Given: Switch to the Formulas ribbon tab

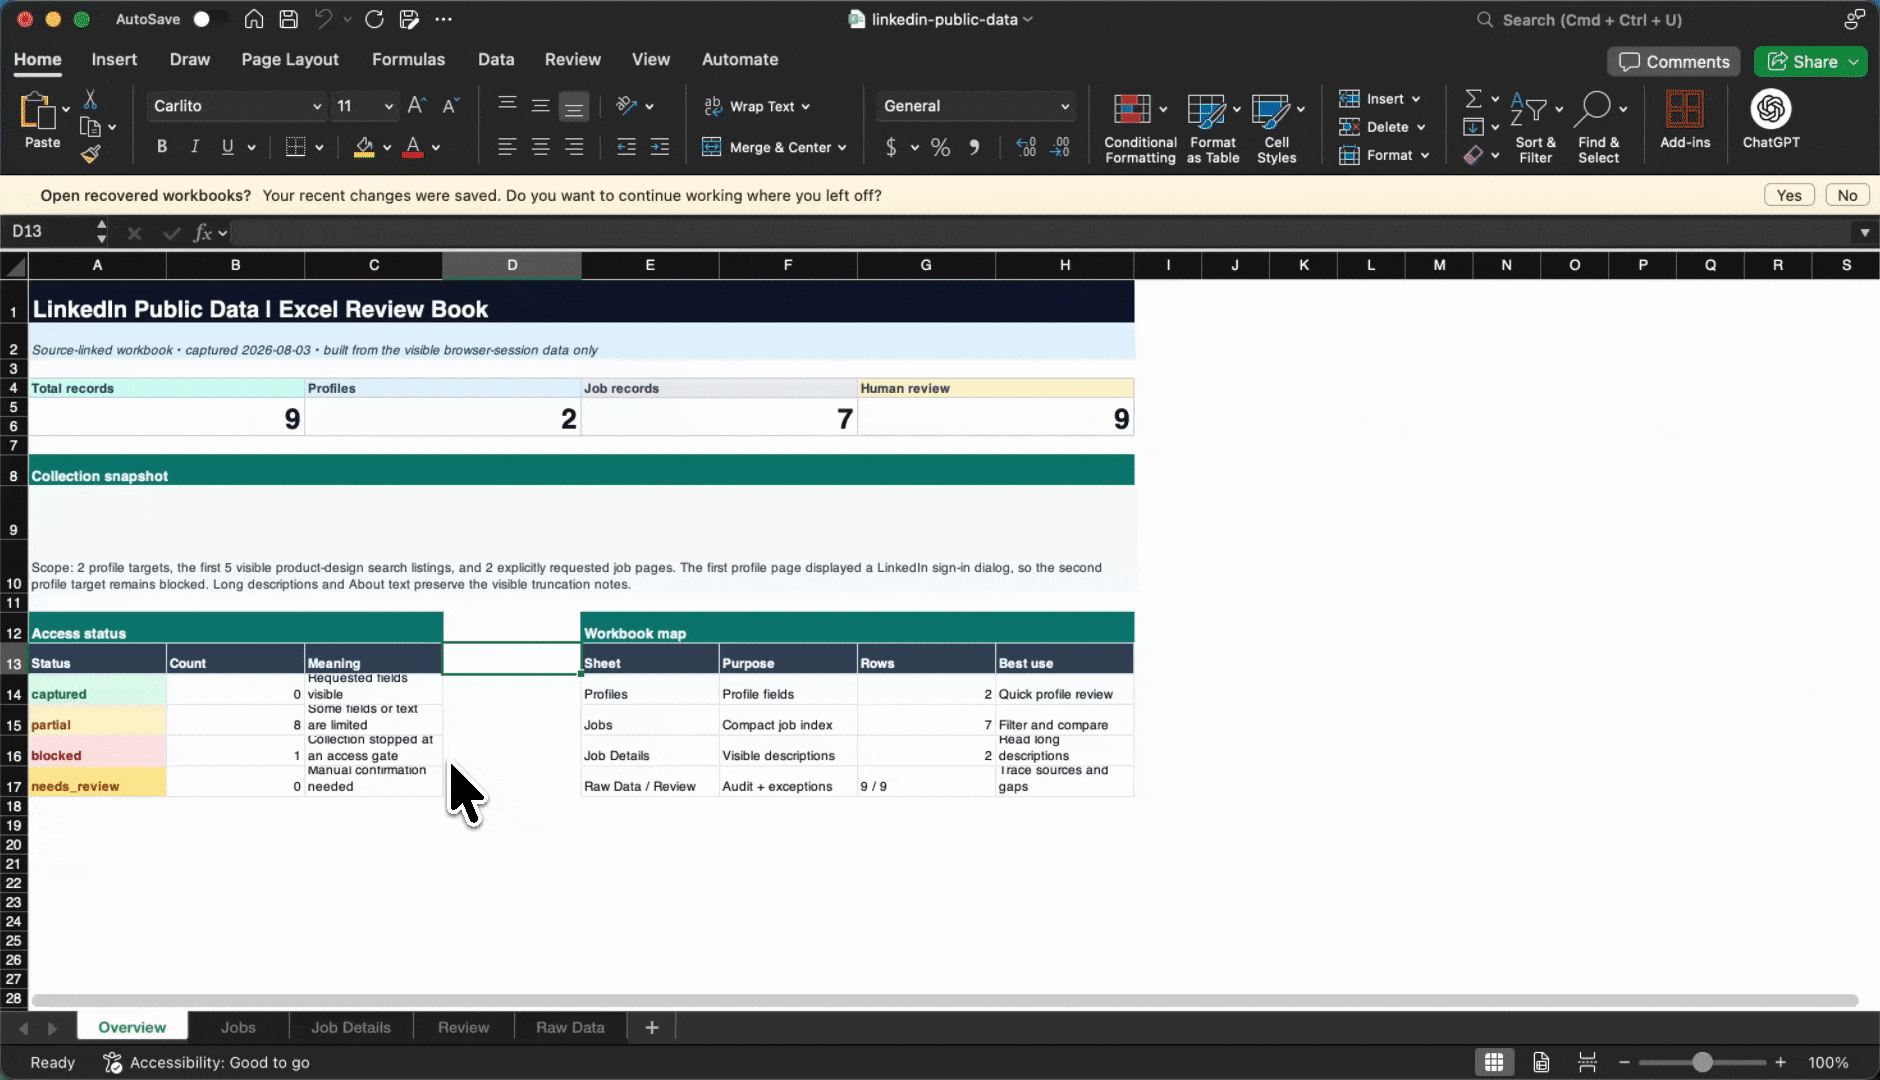Looking at the screenshot, I should pyautogui.click(x=408, y=60).
